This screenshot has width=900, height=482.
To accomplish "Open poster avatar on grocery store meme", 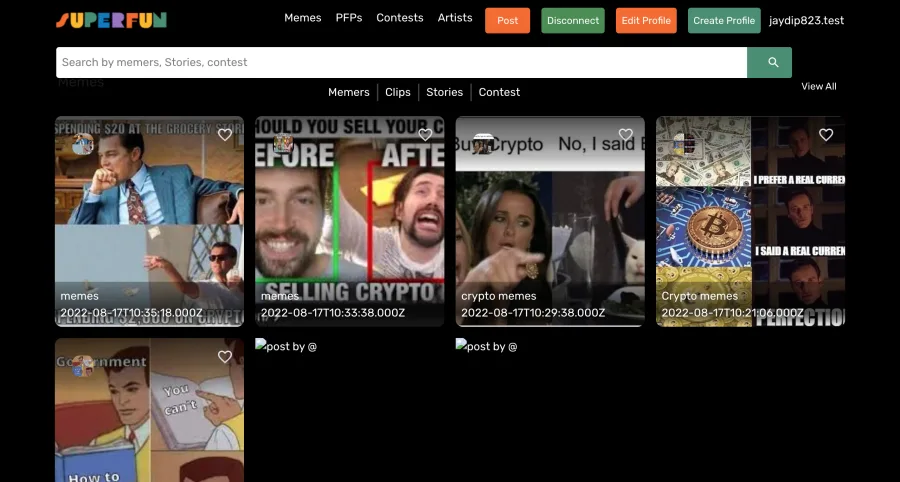I will 83,144.
